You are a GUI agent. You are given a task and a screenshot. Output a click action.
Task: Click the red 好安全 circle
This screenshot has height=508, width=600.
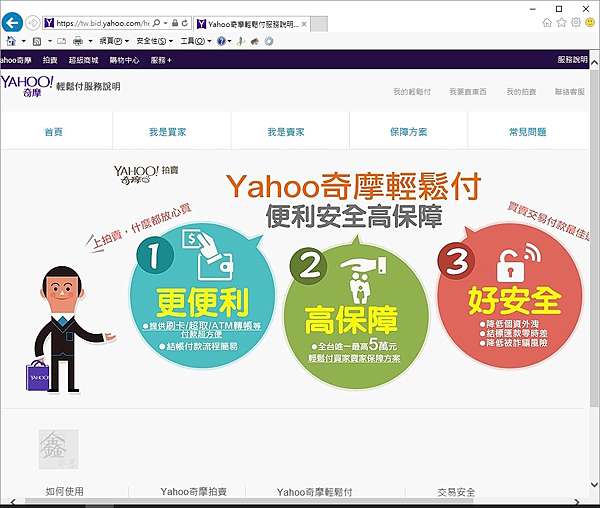[510, 296]
